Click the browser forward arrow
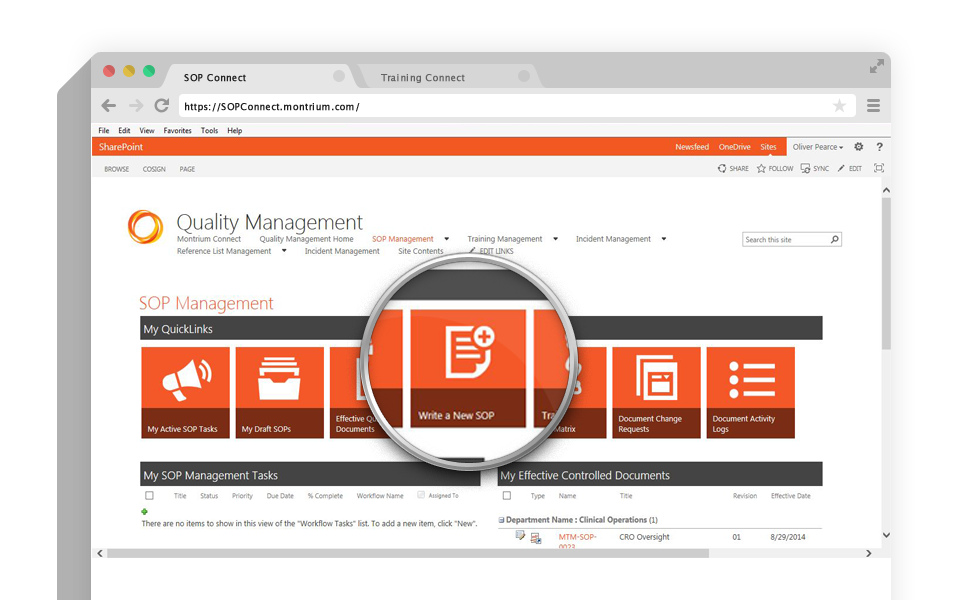960x600 pixels. coord(136,106)
